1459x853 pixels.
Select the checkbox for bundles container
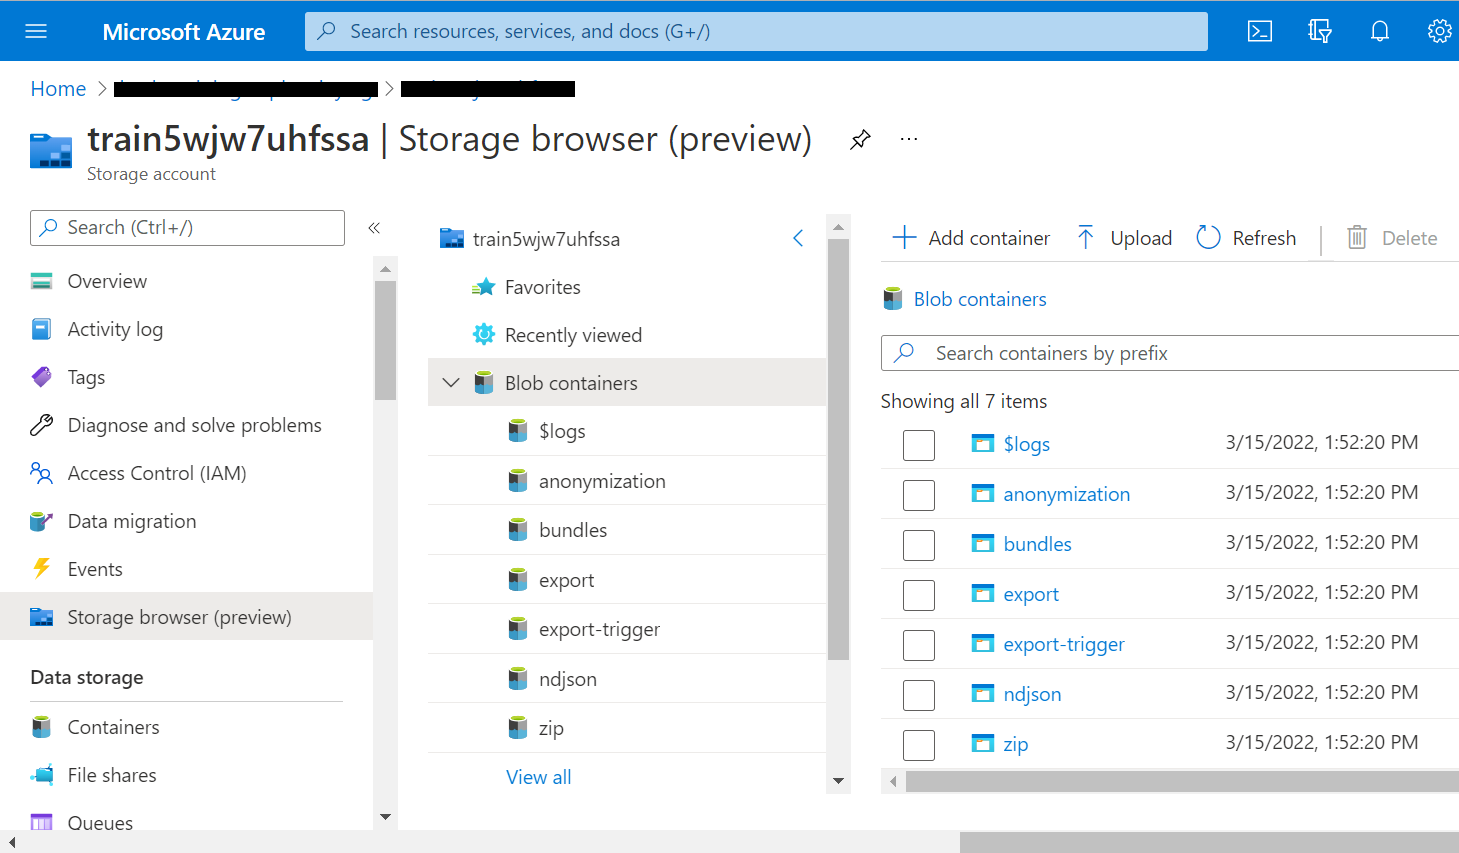click(x=919, y=545)
